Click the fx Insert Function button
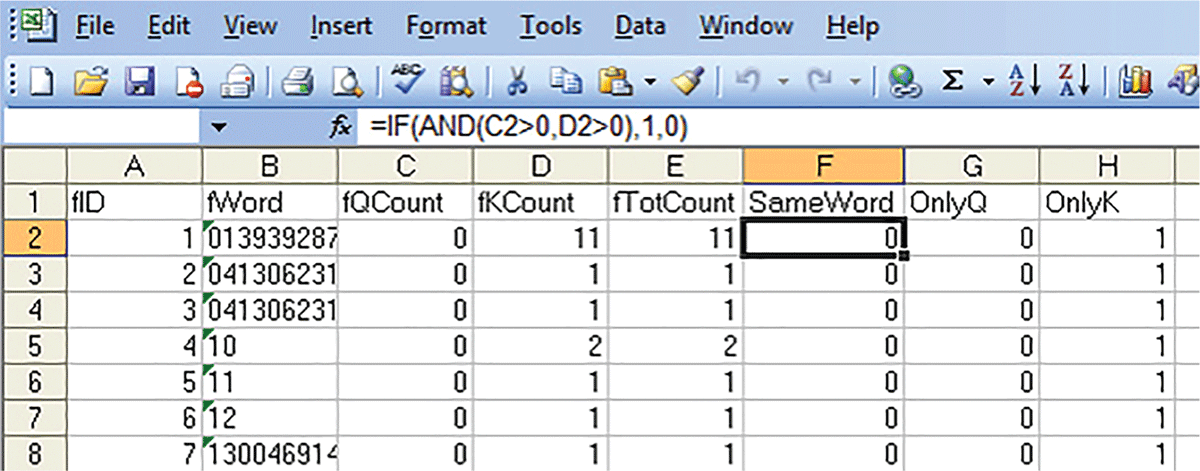1200x471 pixels. [x=342, y=127]
